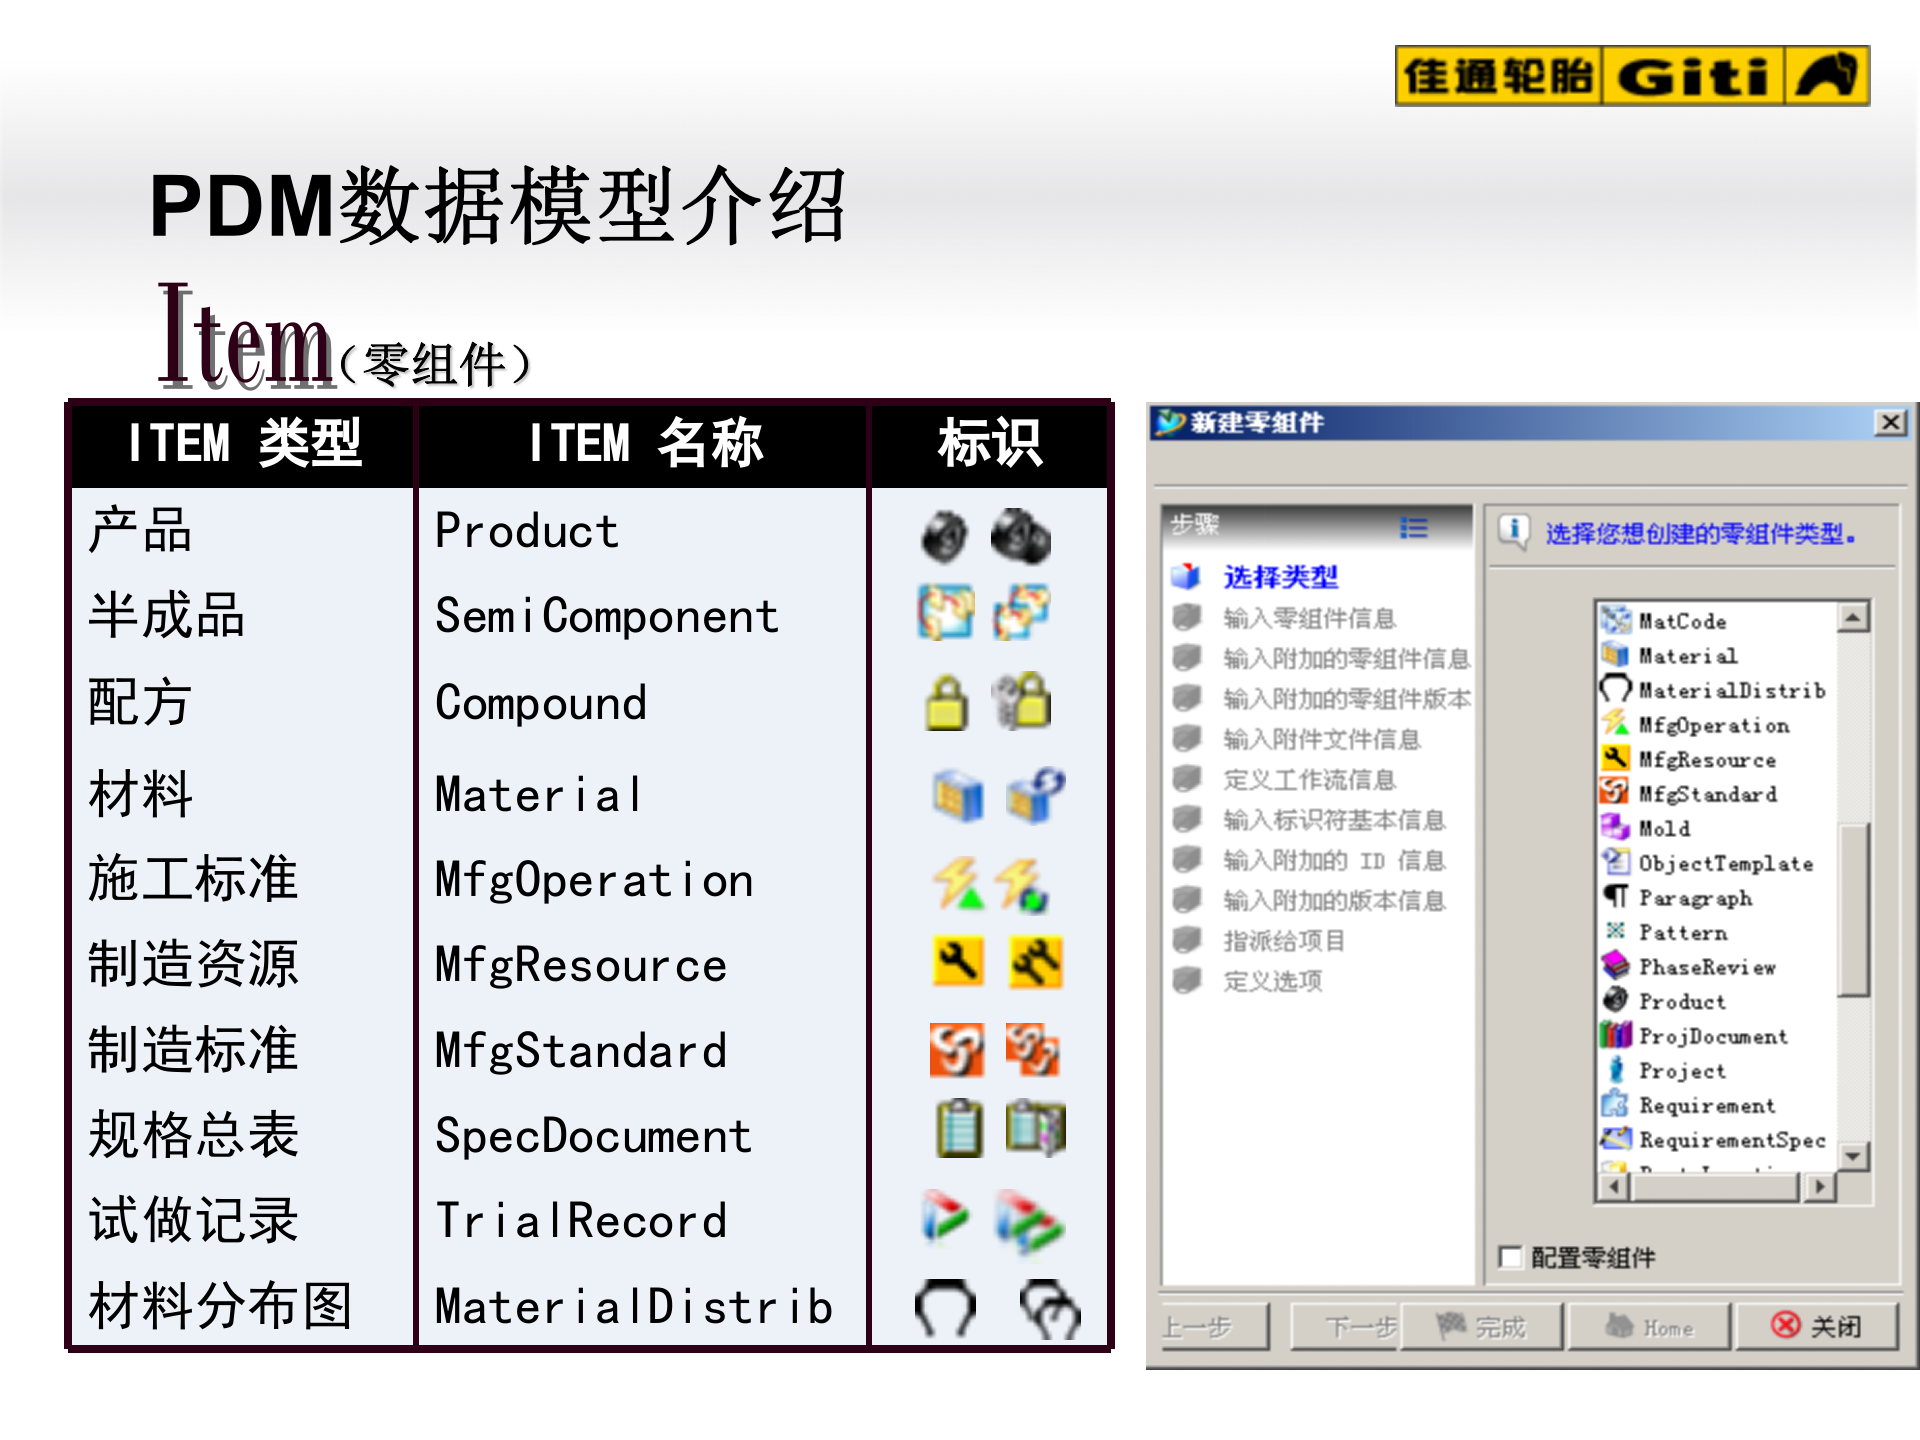The image size is (1920, 1440).
Task: Select the MatCode item type icon
Action: (1616, 620)
